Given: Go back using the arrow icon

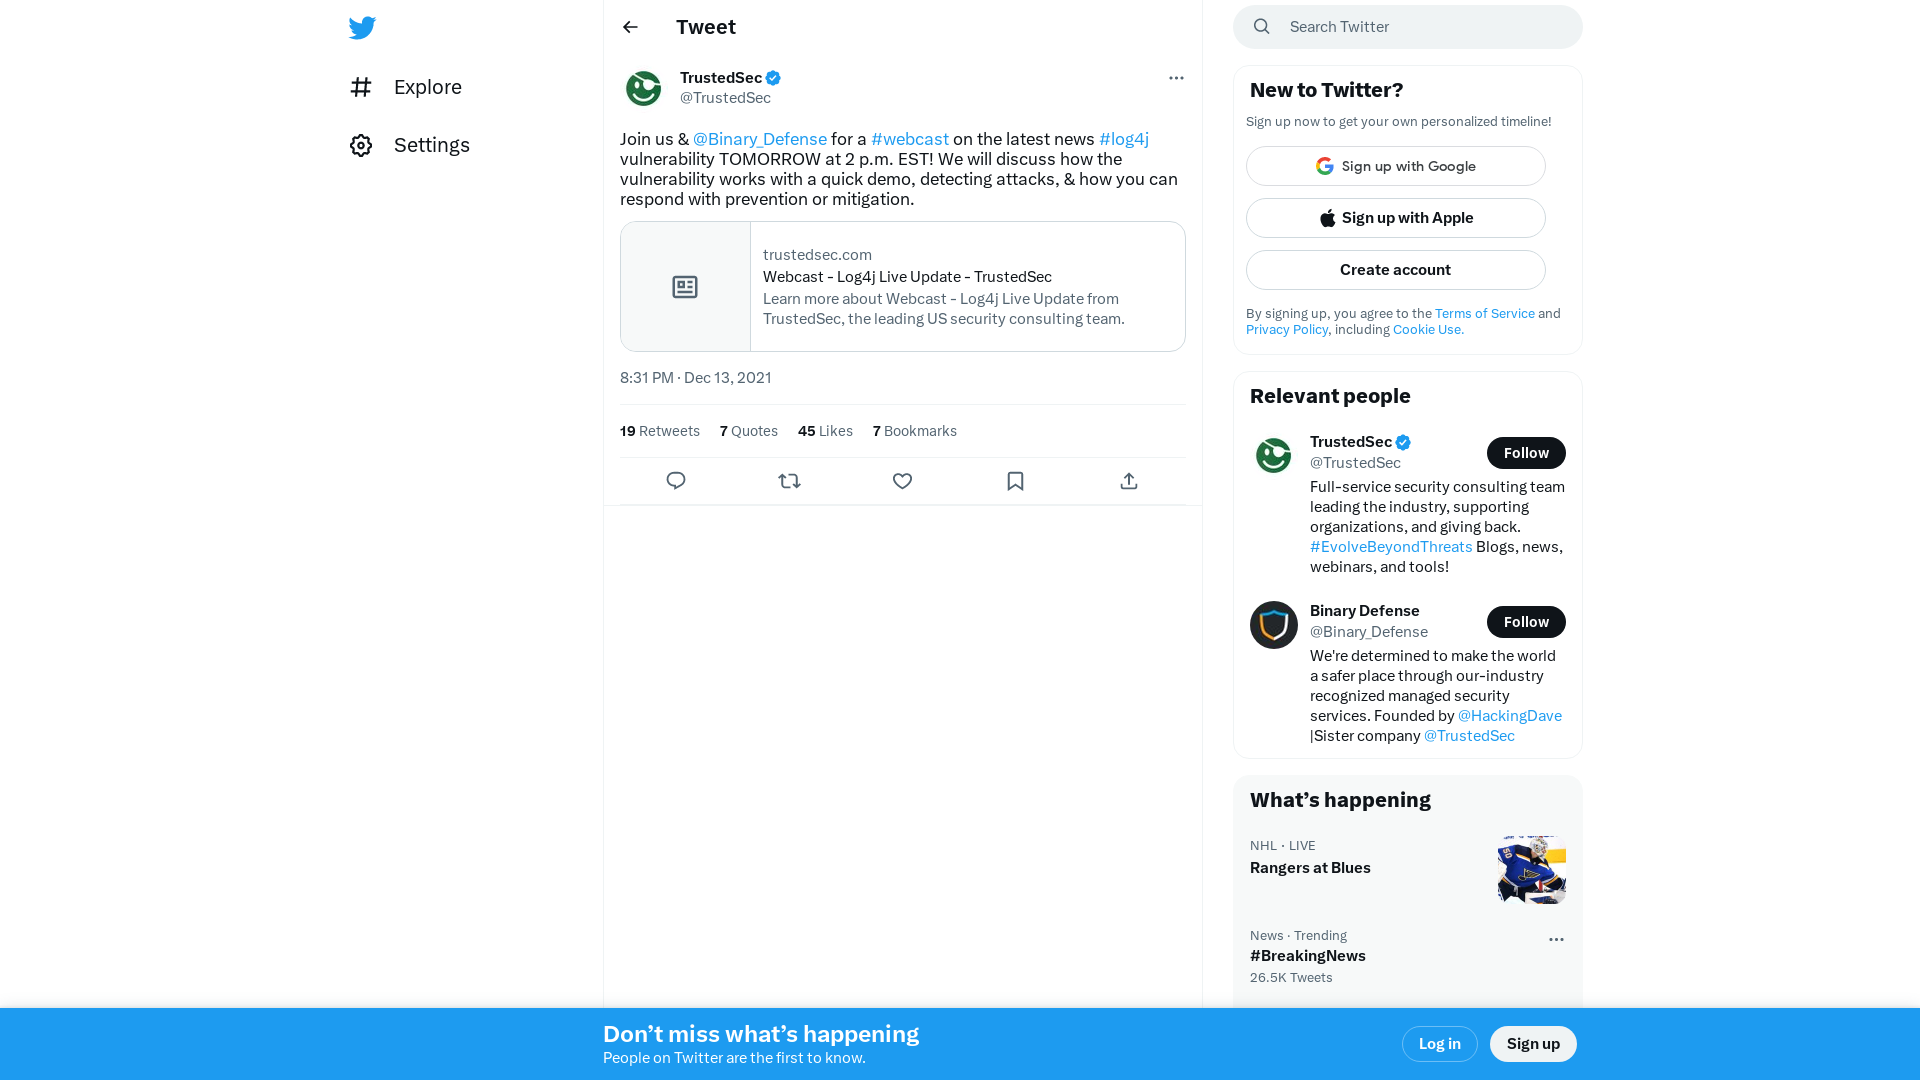Looking at the screenshot, I should point(630,27).
